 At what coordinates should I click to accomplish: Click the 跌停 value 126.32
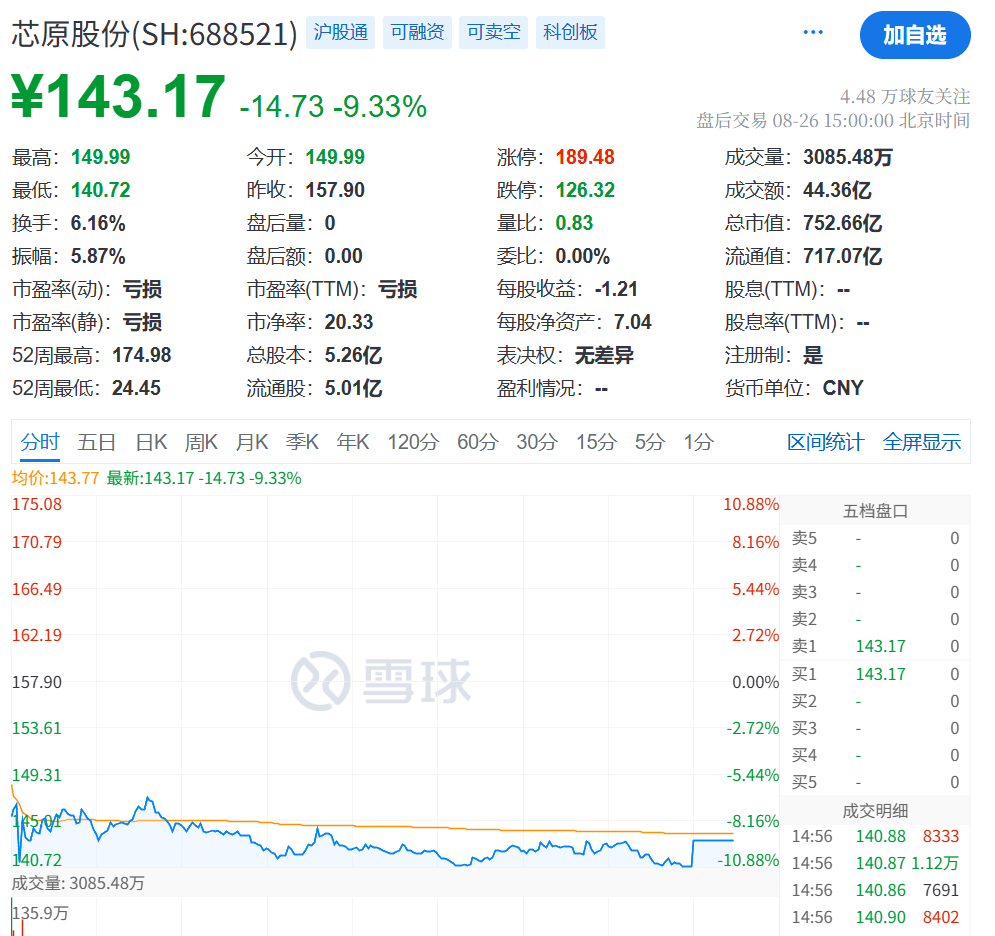point(585,190)
